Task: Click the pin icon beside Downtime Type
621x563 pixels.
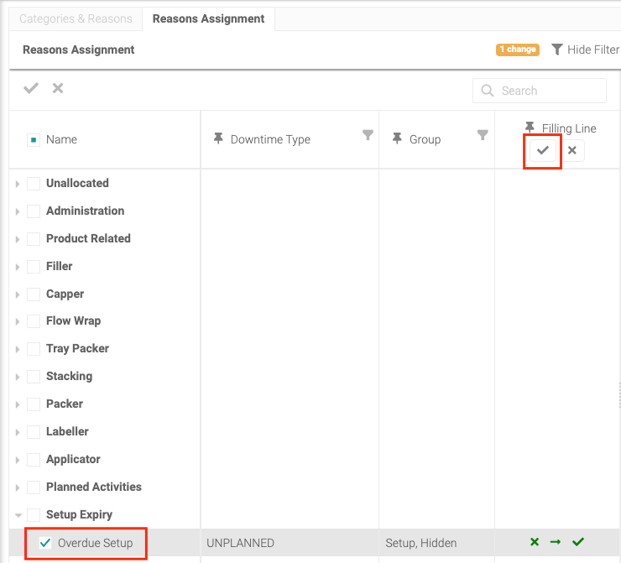Action: (x=218, y=139)
